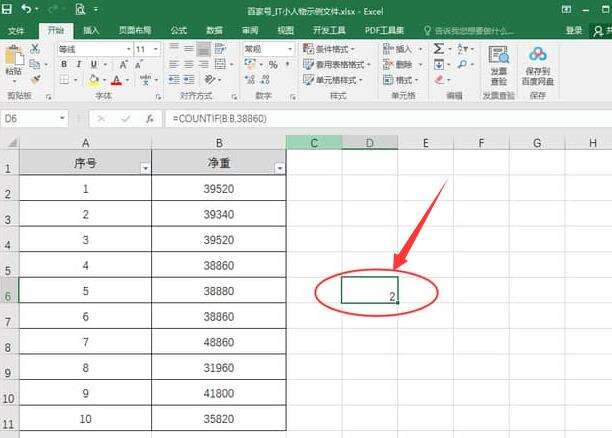The image size is (612, 438).
Task: Toggle Center horizontal alignment
Action: point(189,64)
